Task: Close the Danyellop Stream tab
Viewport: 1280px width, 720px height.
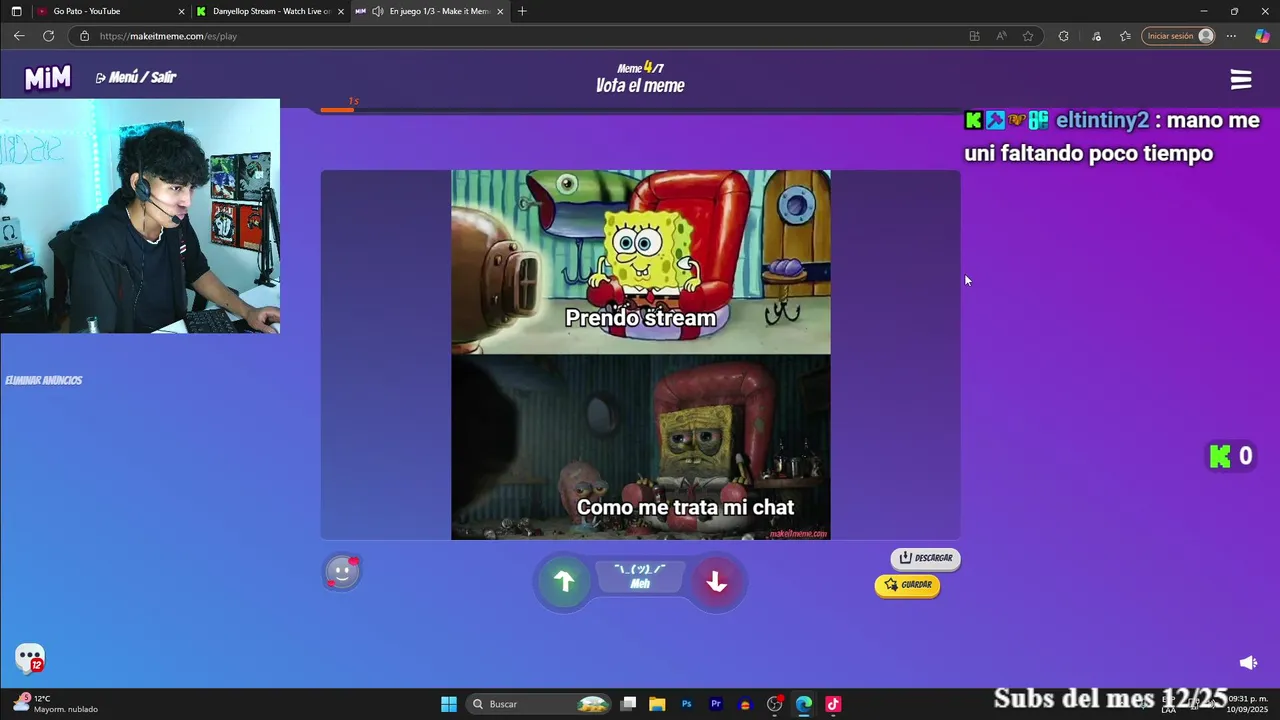Action: [341, 11]
